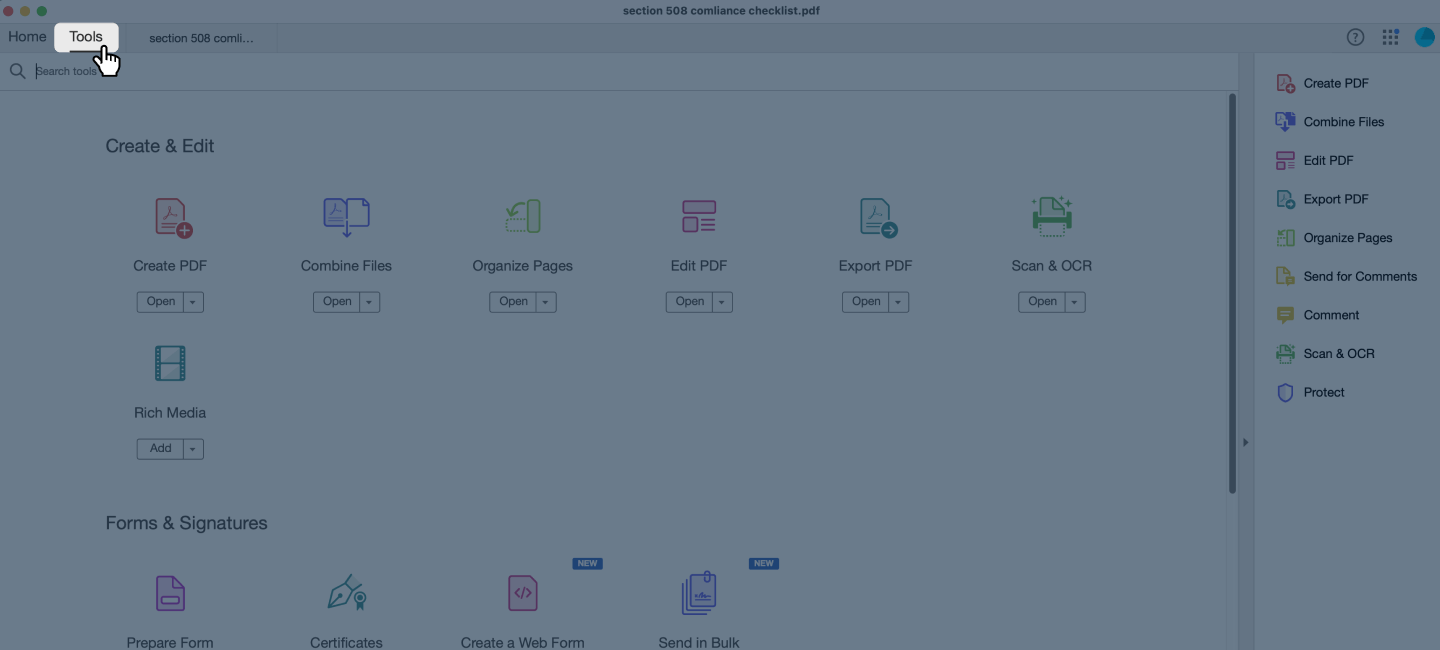Open the section 508 compliance checklist document tab
This screenshot has width=1440, height=650.
(200, 38)
